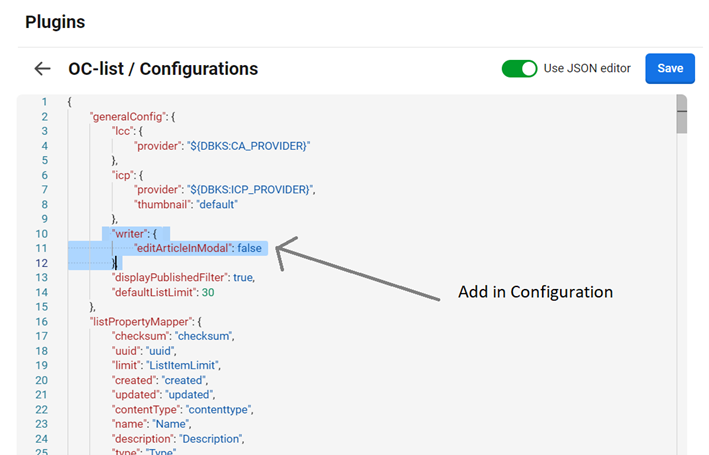709x455 pixels.
Task: Click the Plugins heading
Action: click(x=55, y=21)
